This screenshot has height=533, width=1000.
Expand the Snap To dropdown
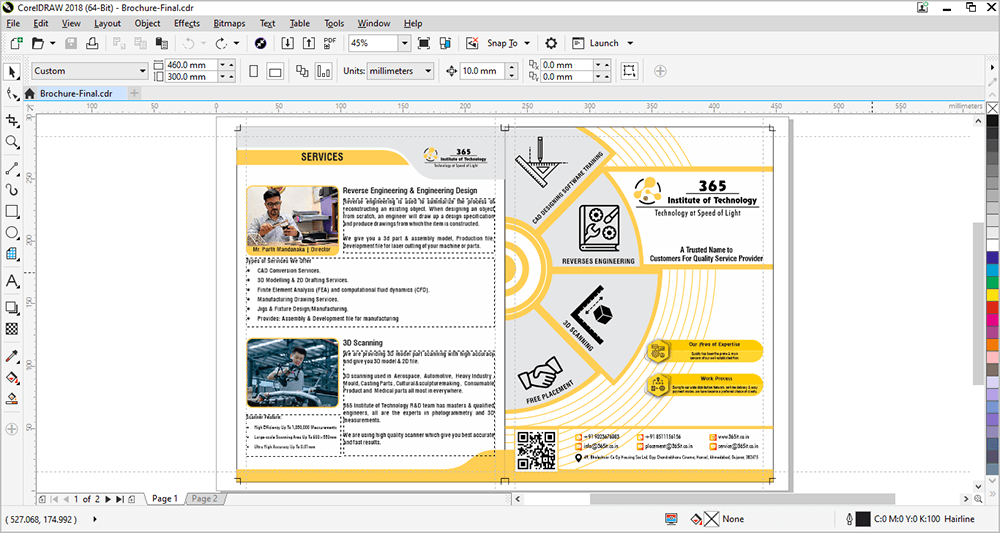[x=527, y=43]
